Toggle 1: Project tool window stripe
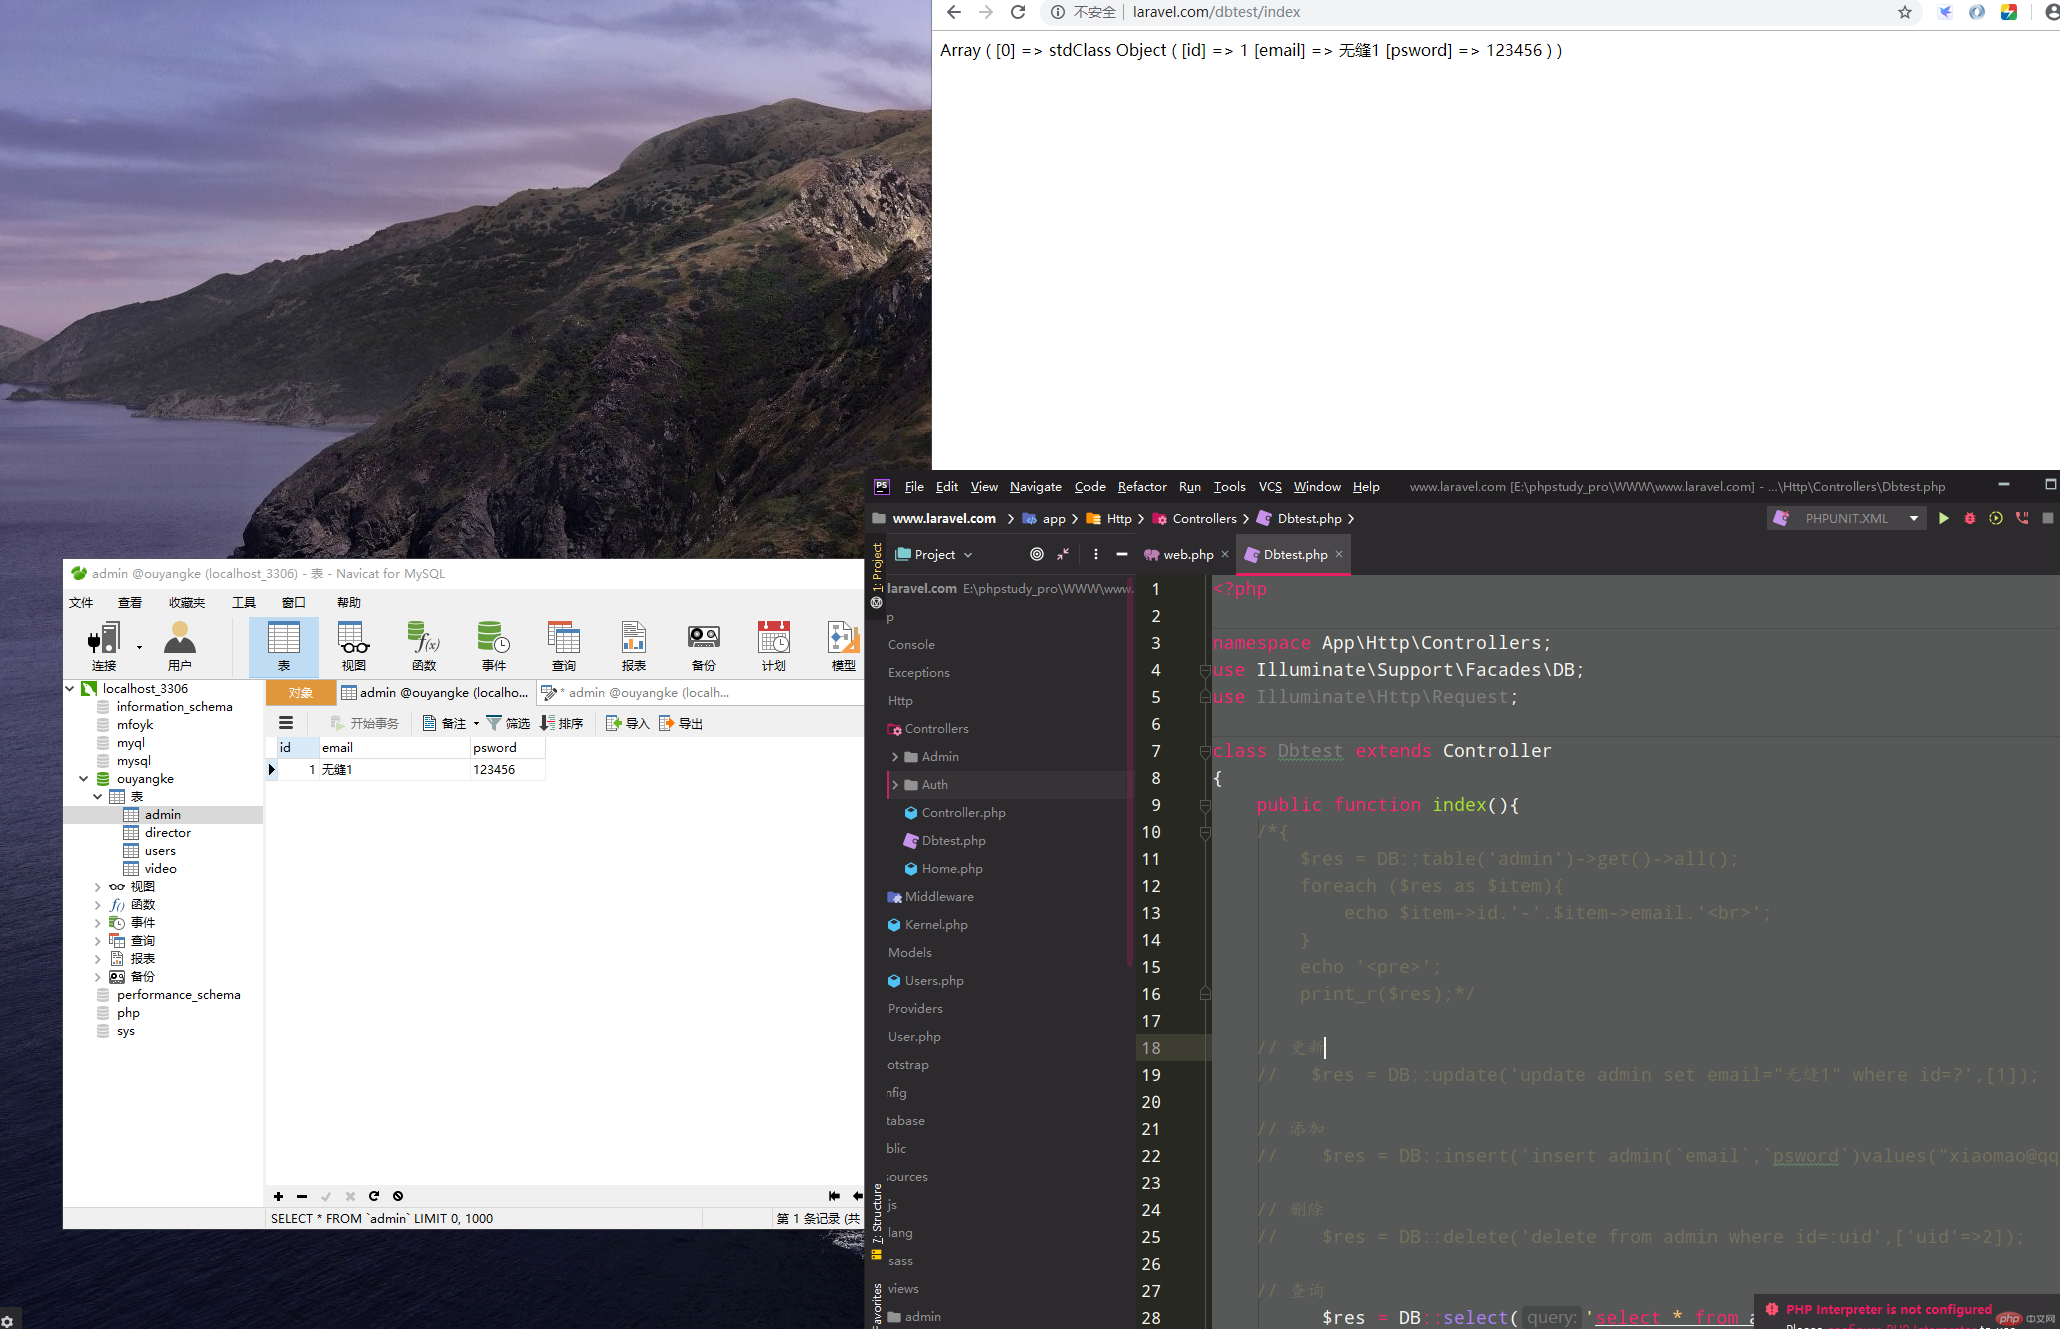2060x1329 pixels. point(877,567)
